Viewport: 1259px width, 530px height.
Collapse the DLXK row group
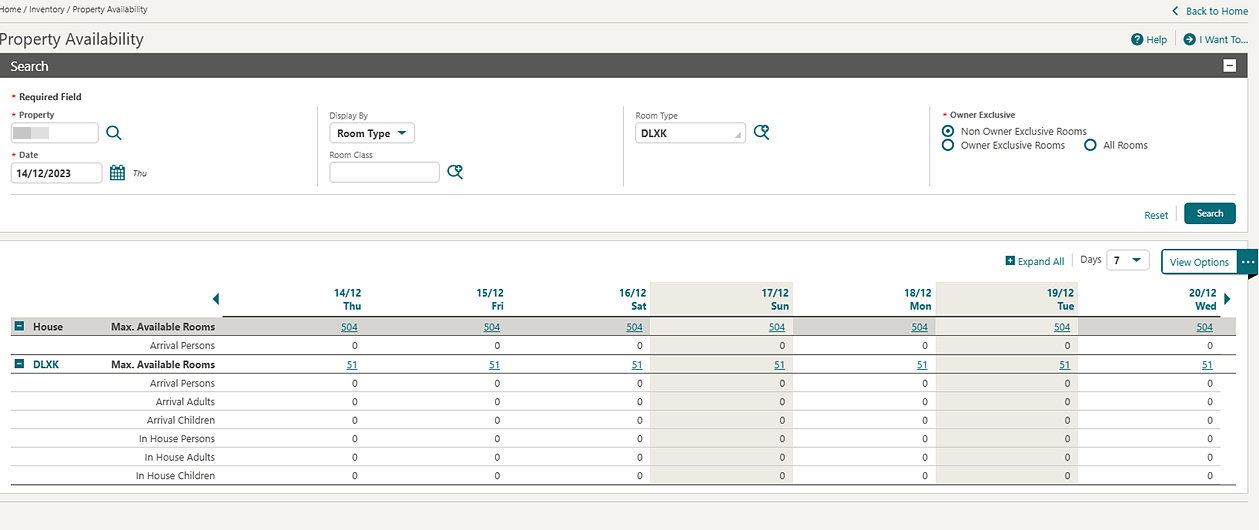(19, 364)
